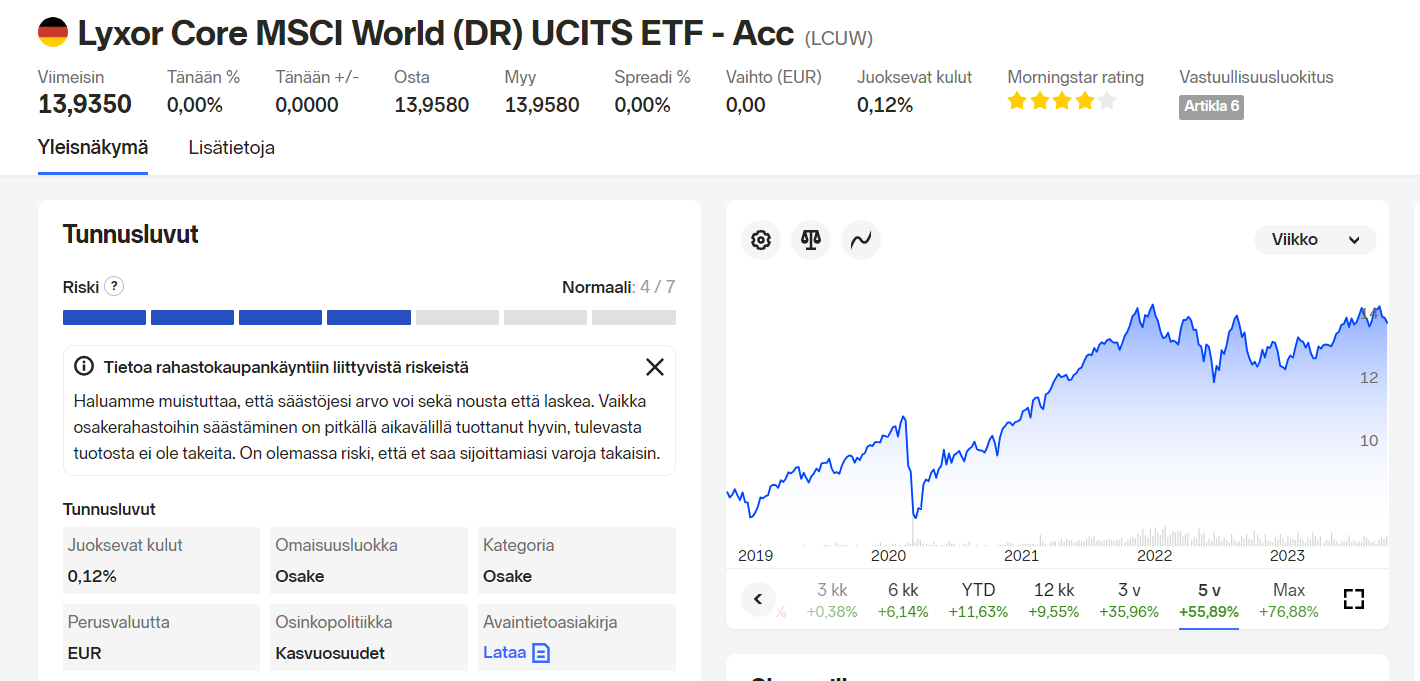Click the Morningstar rating stars
This screenshot has width=1420, height=681.
1061,101
